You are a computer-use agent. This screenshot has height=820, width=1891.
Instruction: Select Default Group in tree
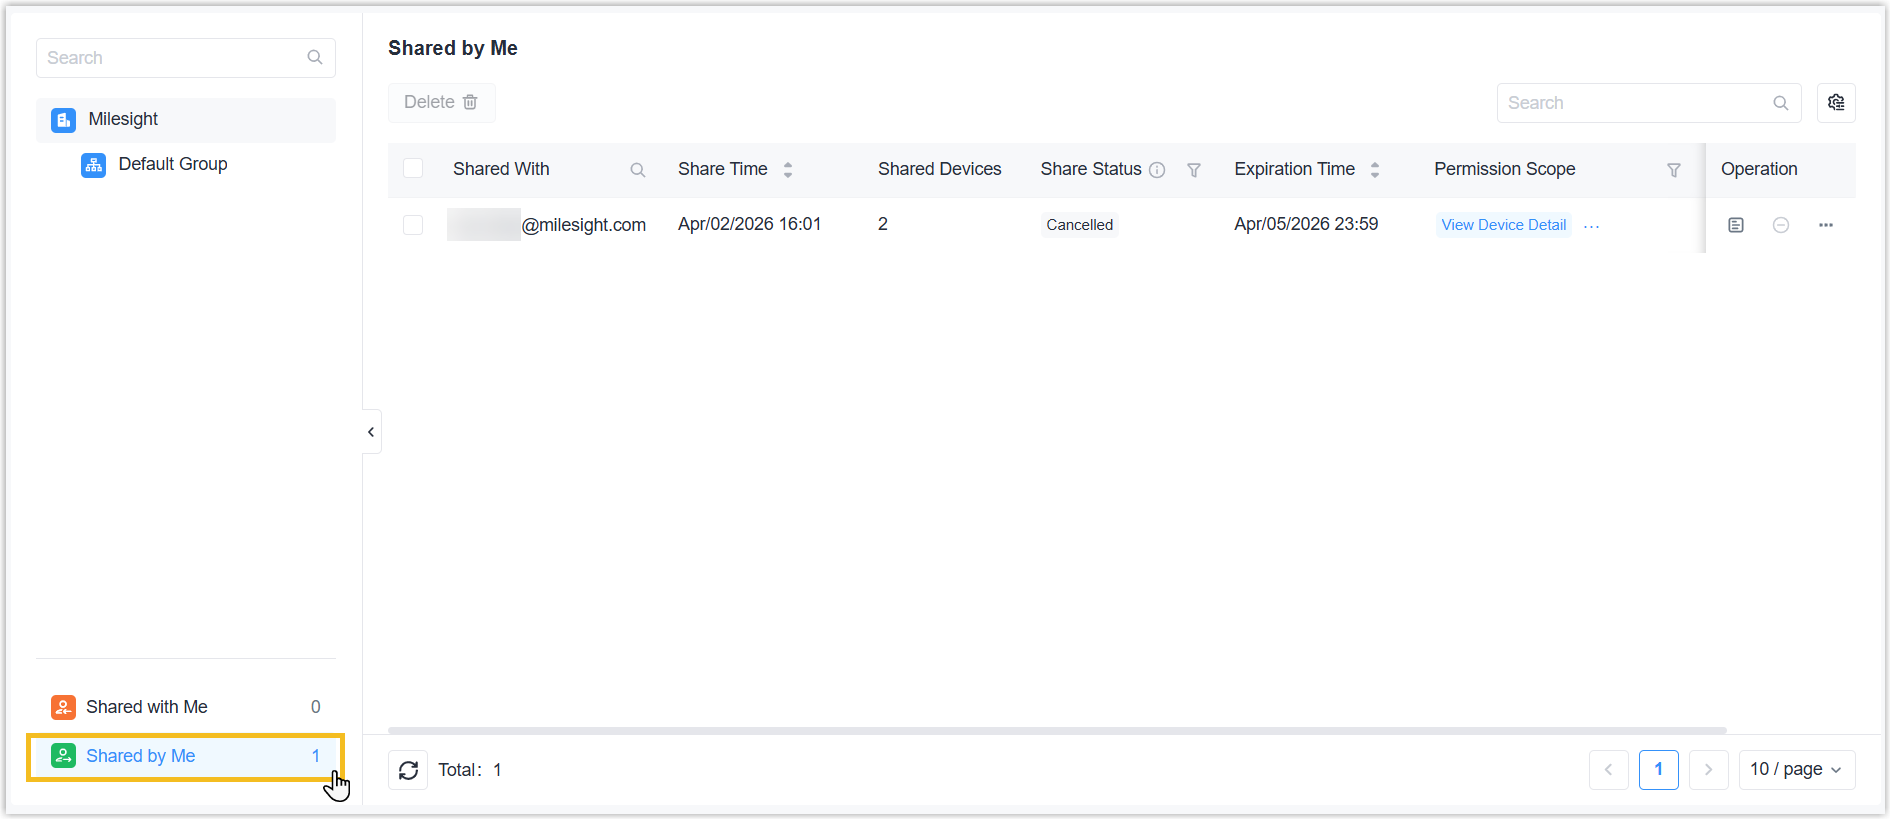(x=172, y=164)
